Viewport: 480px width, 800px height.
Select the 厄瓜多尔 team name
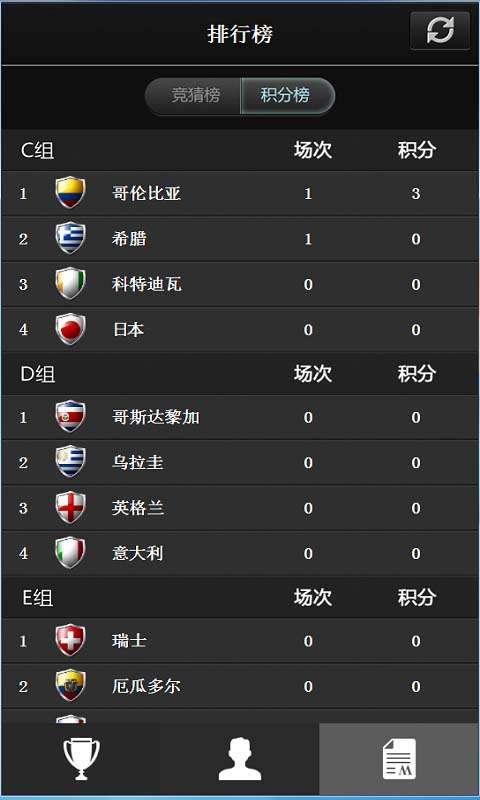(x=146, y=686)
